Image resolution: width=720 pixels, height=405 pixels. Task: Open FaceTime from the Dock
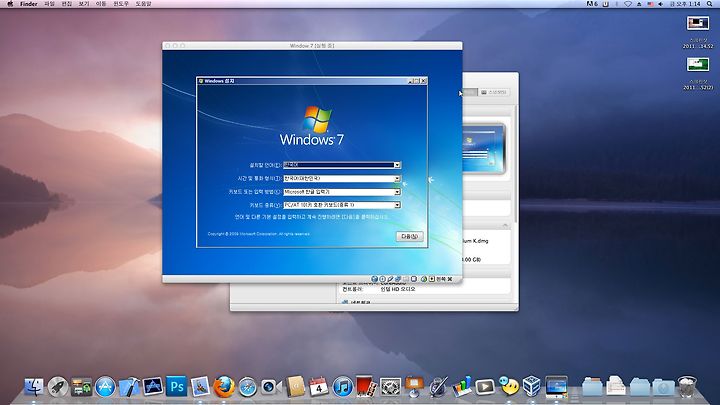(x=271, y=387)
